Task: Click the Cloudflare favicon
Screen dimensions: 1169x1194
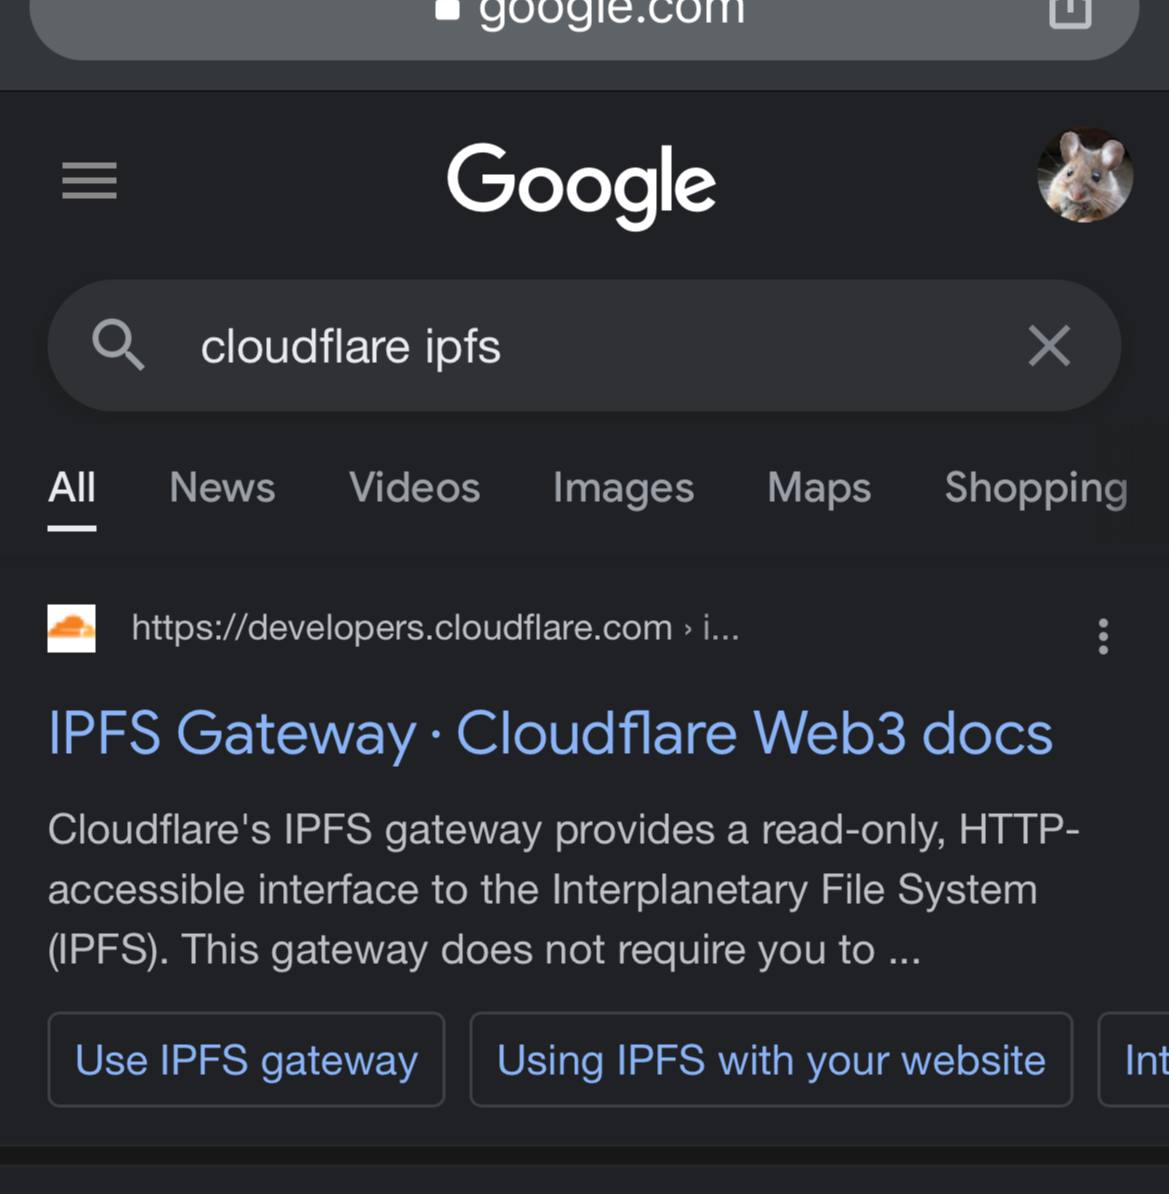Action: coord(72,628)
